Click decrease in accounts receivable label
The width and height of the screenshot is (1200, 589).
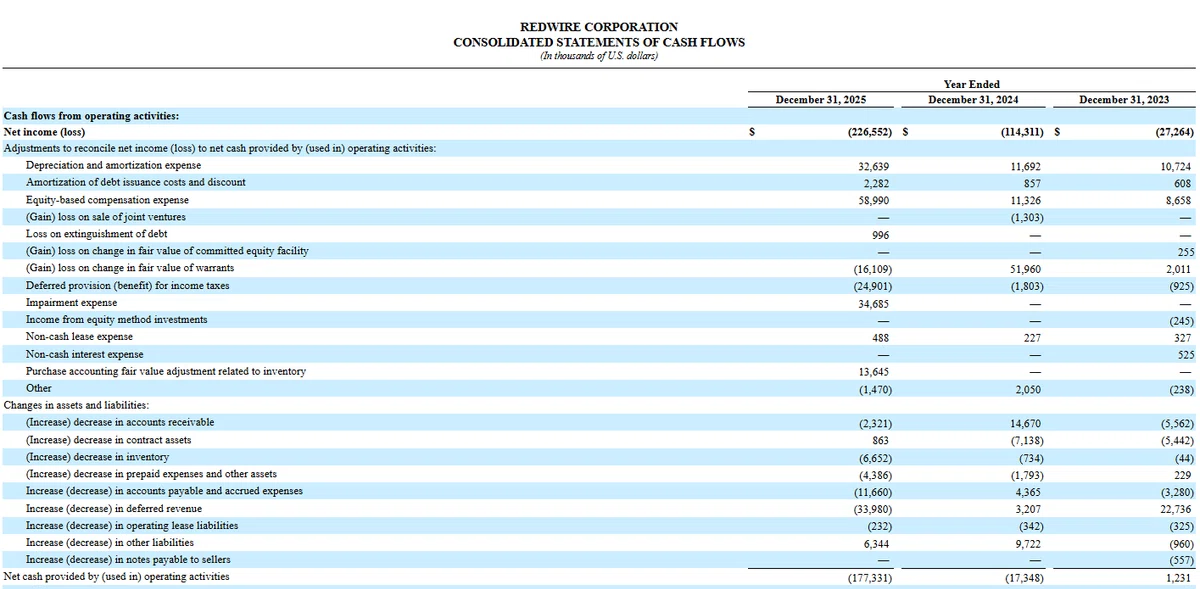[x=120, y=422]
